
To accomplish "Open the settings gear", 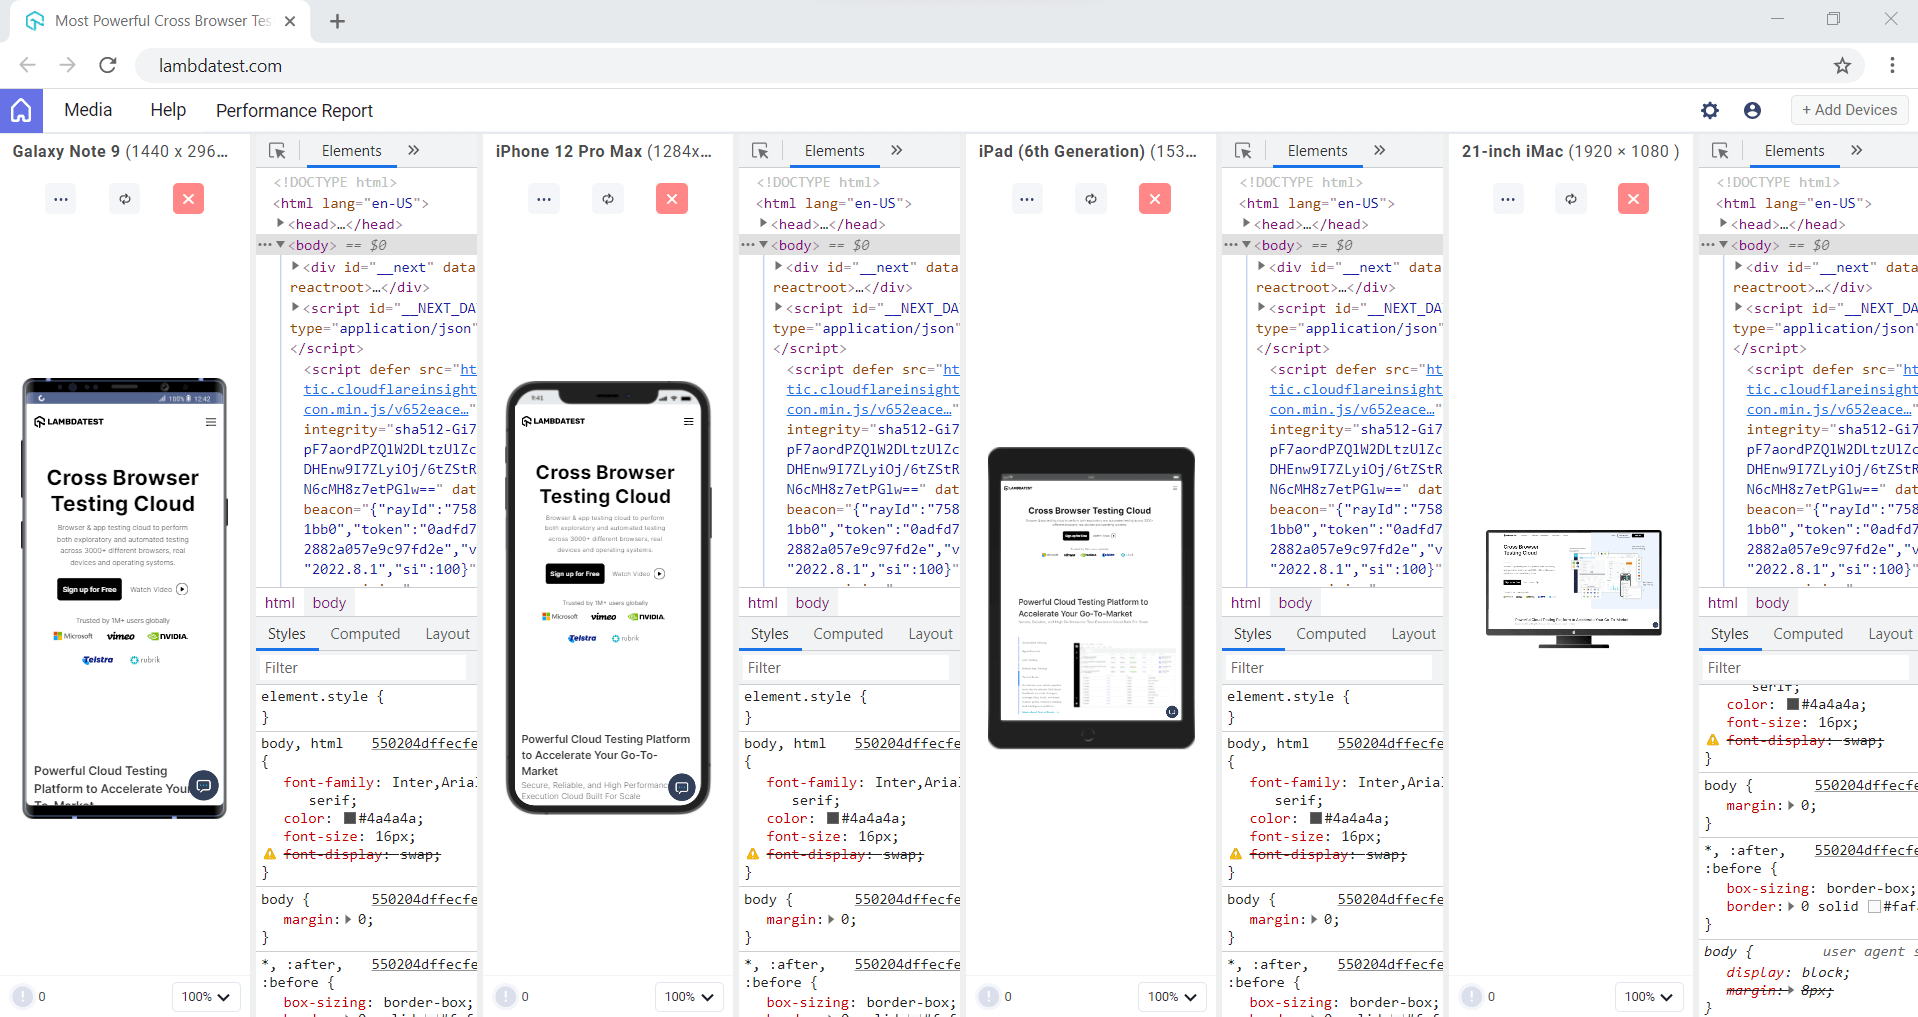I will pyautogui.click(x=1709, y=110).
